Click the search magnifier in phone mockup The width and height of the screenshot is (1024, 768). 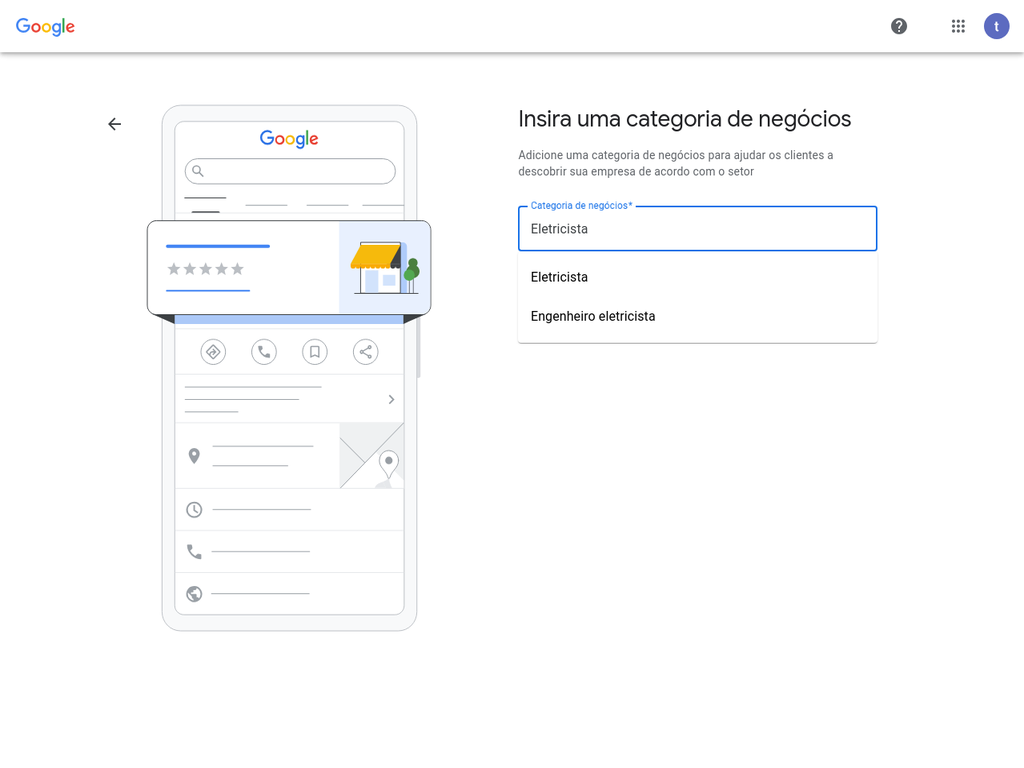(198, 171)
